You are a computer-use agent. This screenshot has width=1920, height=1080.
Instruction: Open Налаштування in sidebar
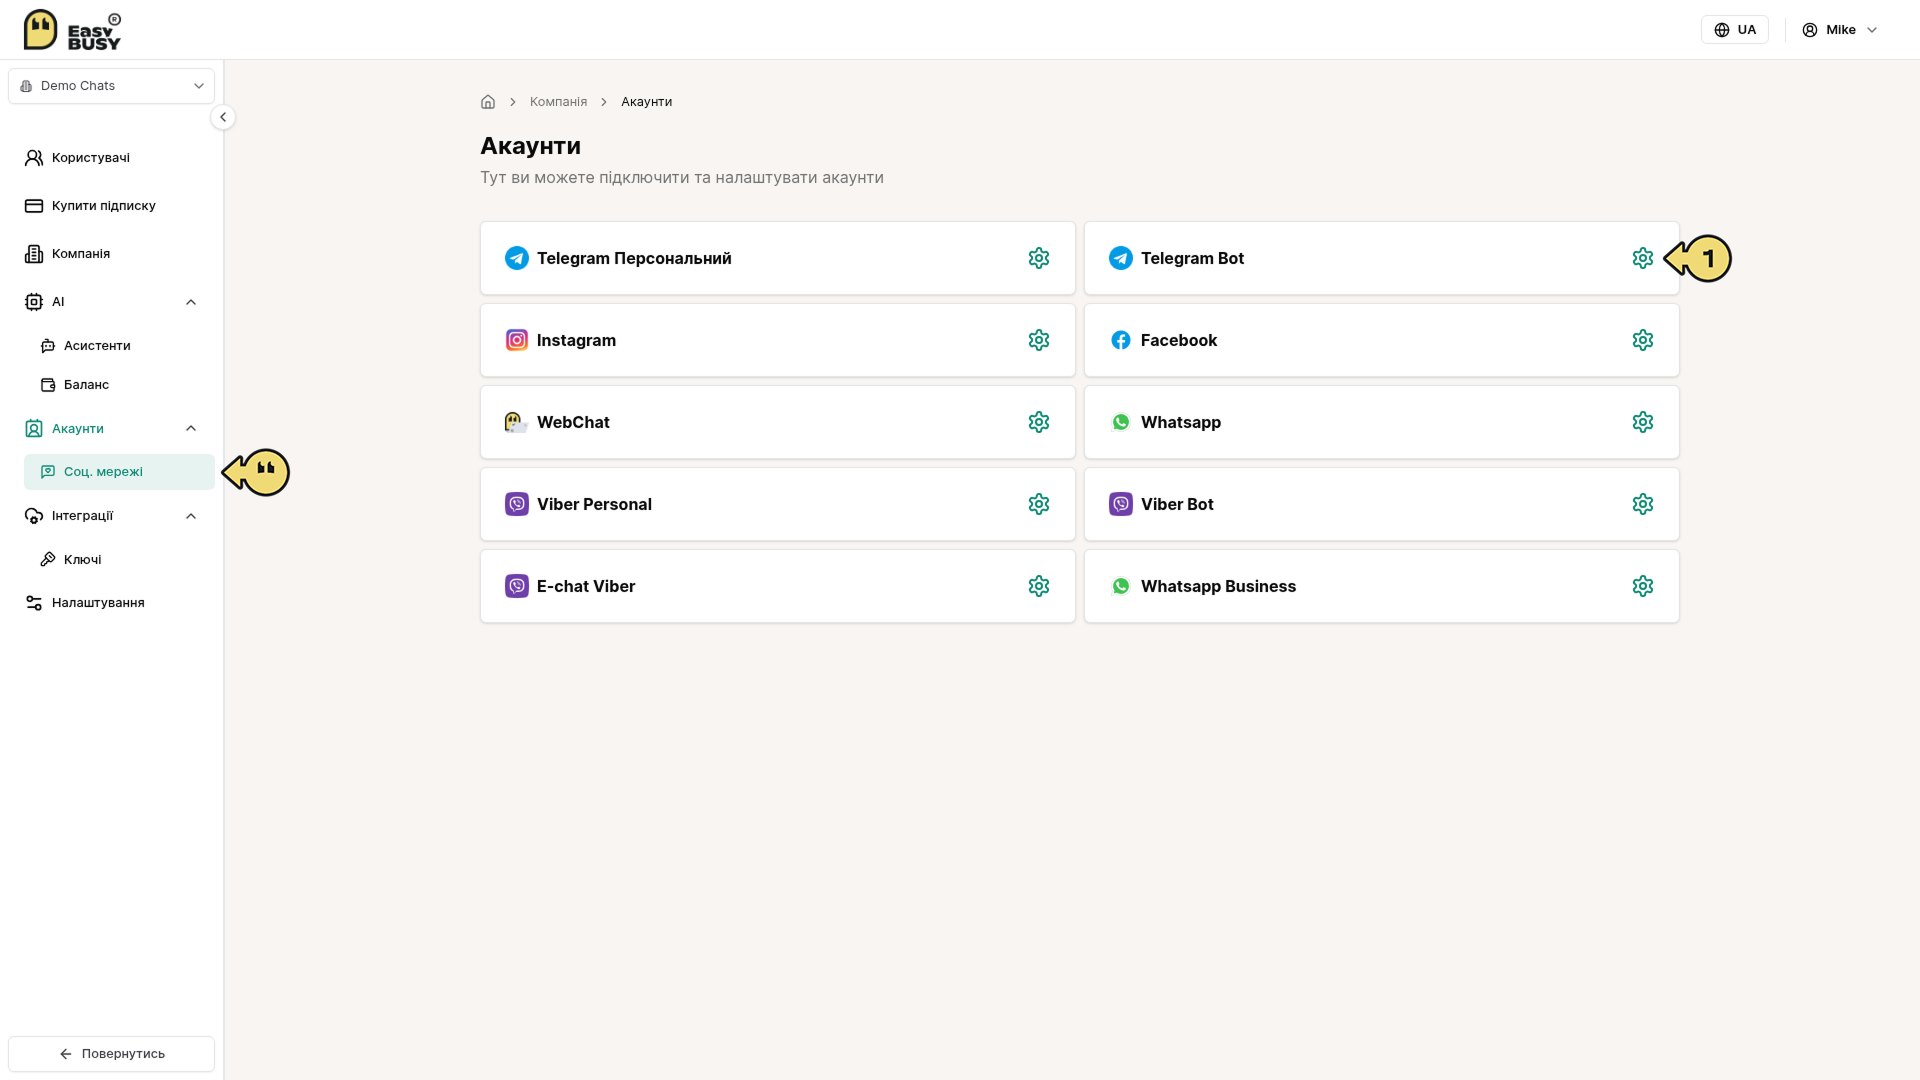pyautogui.click(x=111, y=603)
